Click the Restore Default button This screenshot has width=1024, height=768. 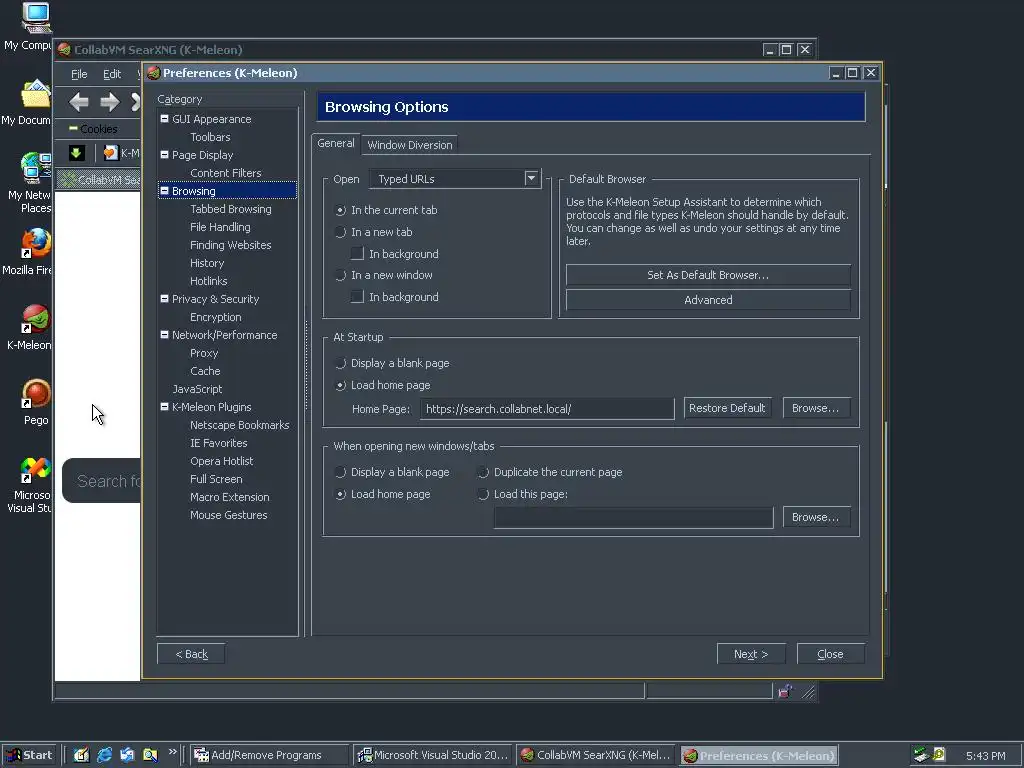[727, 408]
